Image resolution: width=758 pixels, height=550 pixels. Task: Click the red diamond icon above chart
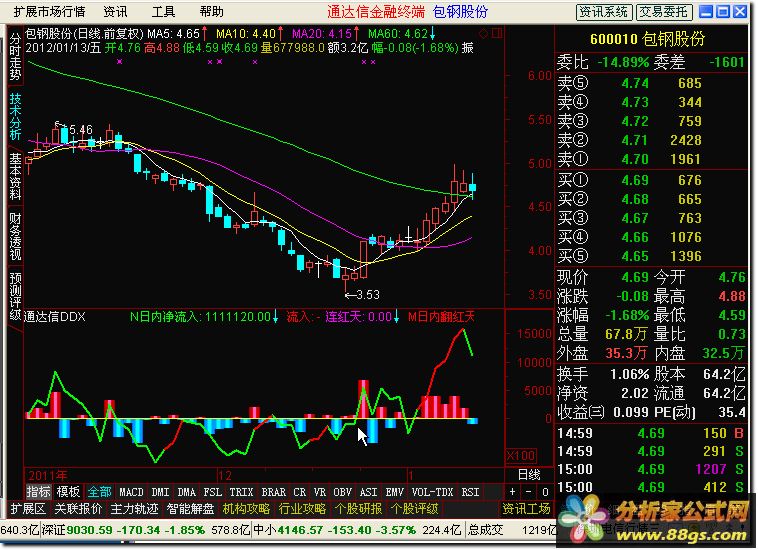(483, 33)
